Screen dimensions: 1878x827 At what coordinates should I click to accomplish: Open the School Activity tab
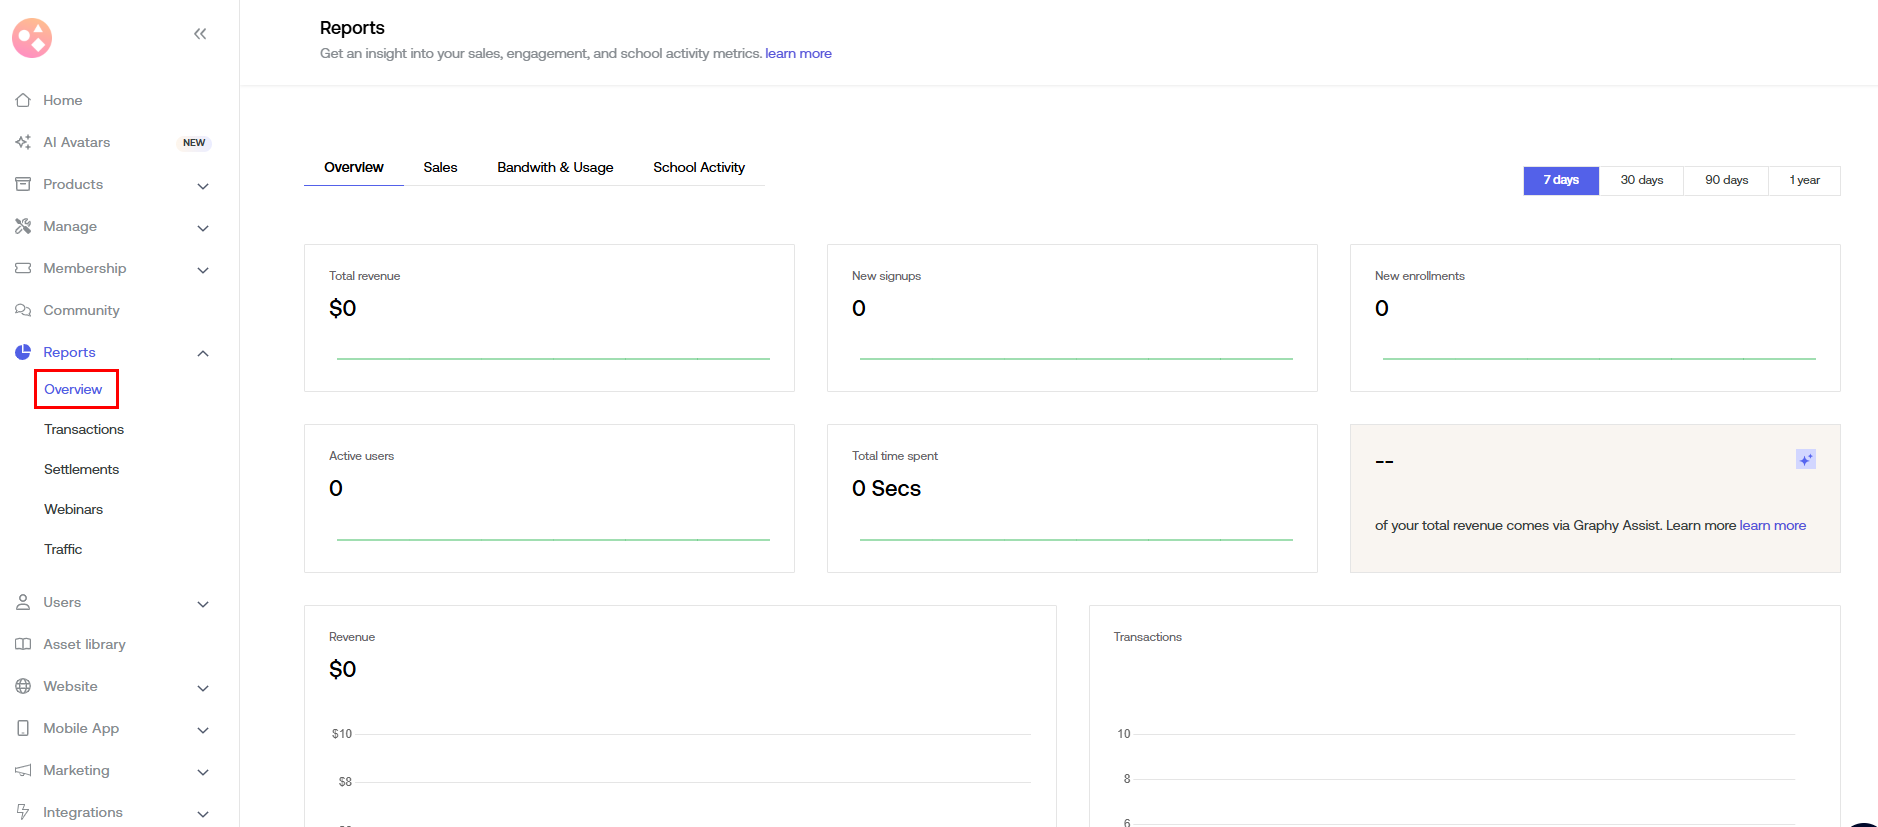pyautogui.click(x=698, y=167)
